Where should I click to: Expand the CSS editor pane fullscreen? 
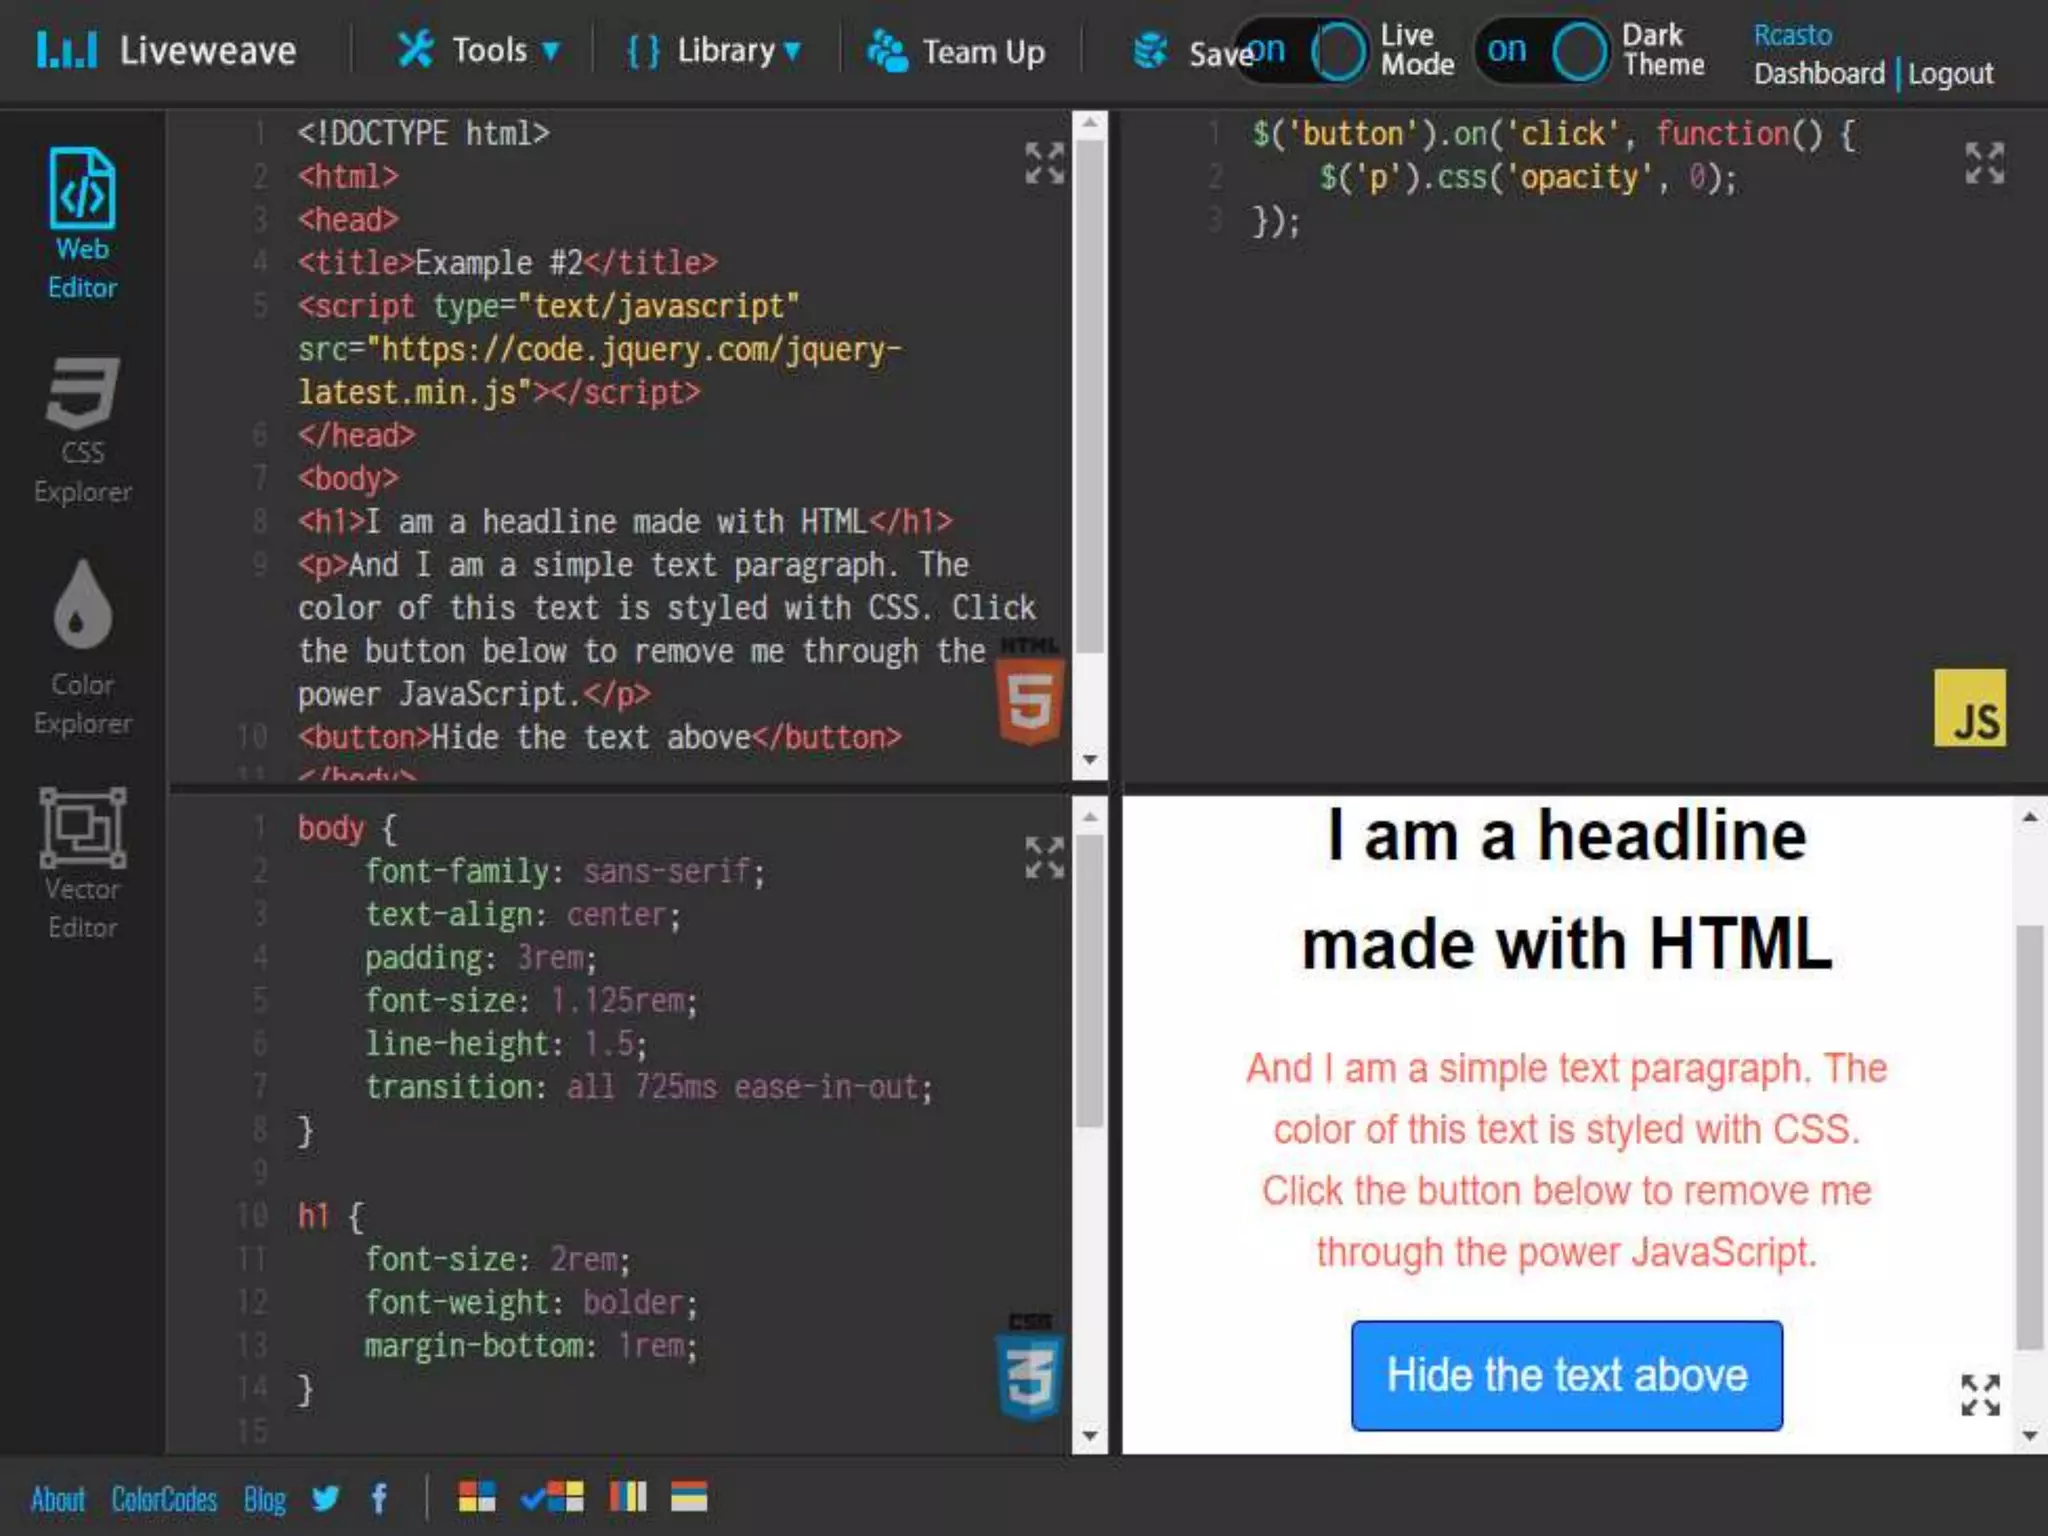pos(1044,858)
